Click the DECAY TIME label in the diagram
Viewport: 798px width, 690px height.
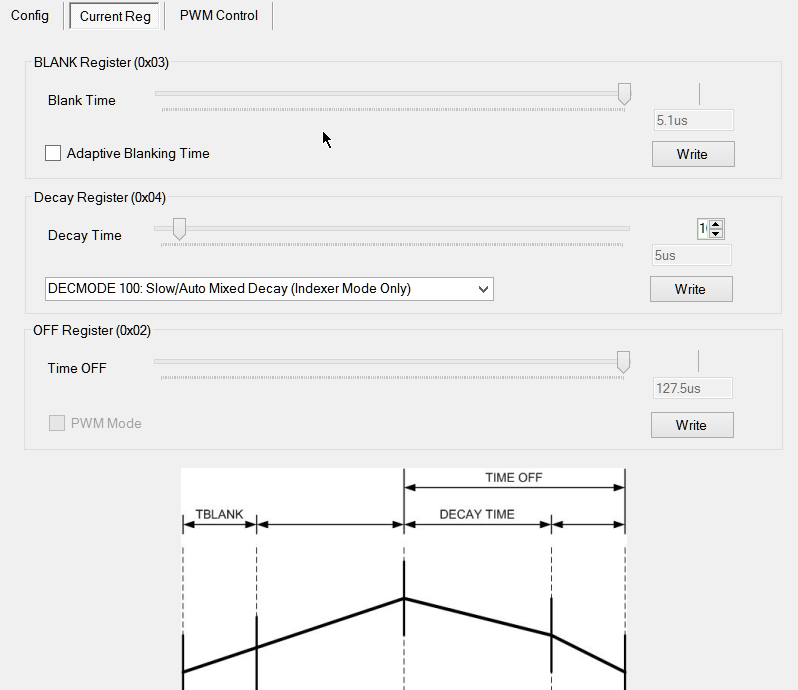477,514
